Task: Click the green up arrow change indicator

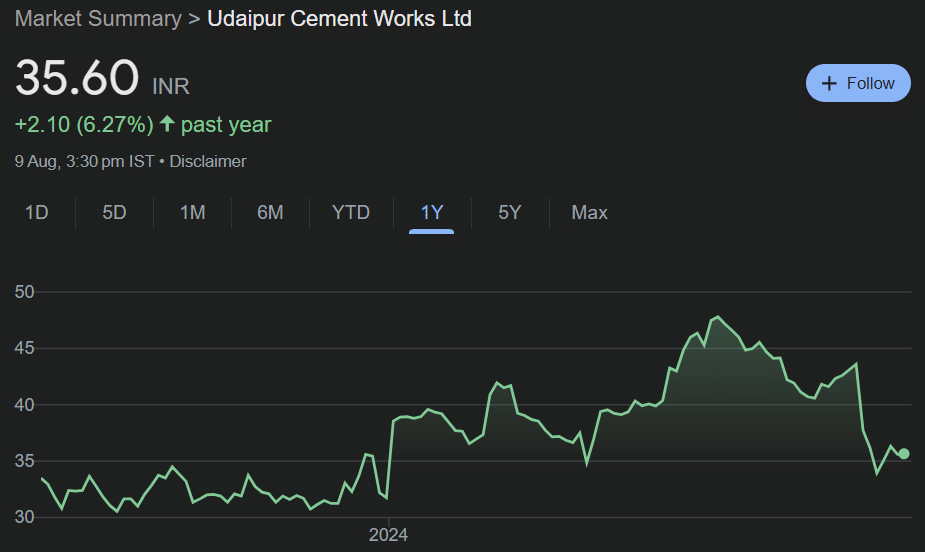Action: coord(168,124)
